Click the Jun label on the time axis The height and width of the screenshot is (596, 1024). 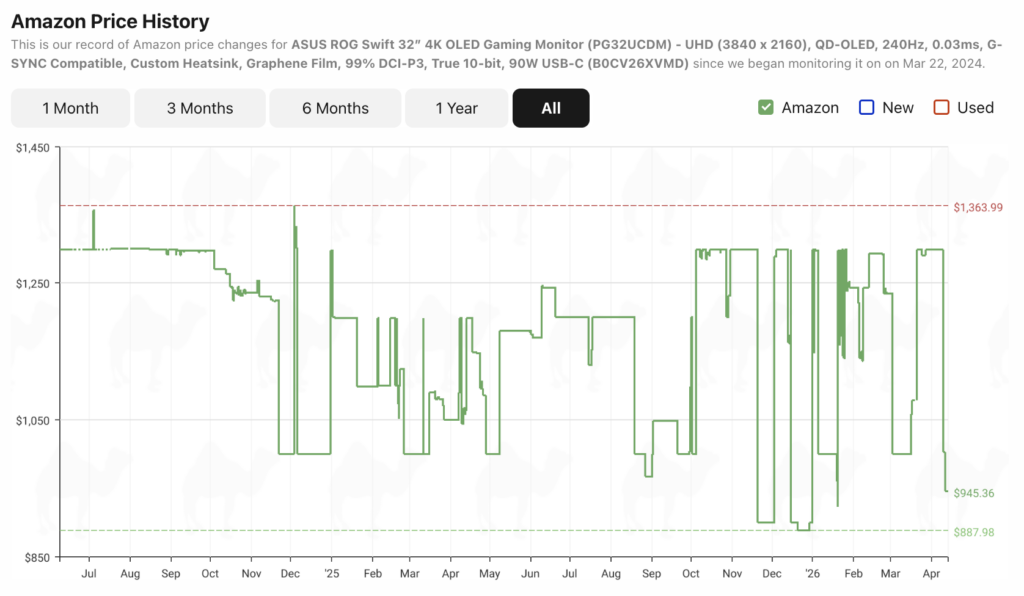(x=530, y=575)
